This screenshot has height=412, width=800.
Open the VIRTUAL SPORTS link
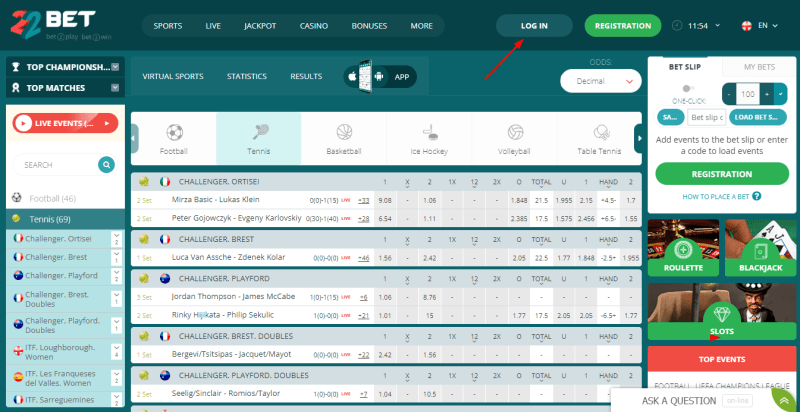click(x=173, y=76)
